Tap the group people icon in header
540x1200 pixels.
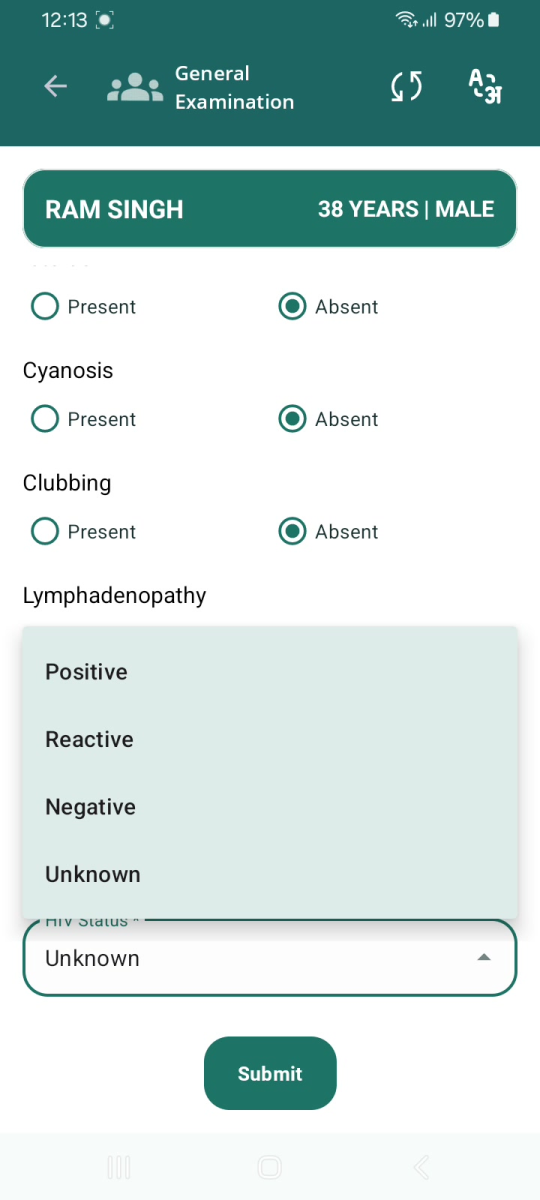135,88
